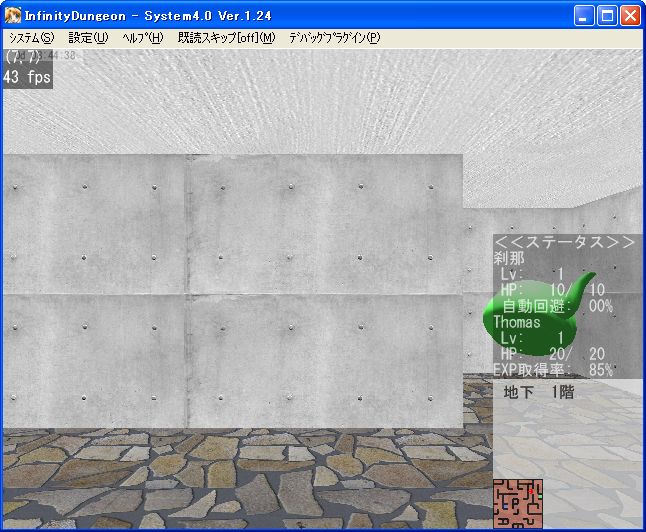
Task: Maximize the InfinityDungeon window
Action: pyautogui.click(x=607, y=16)
